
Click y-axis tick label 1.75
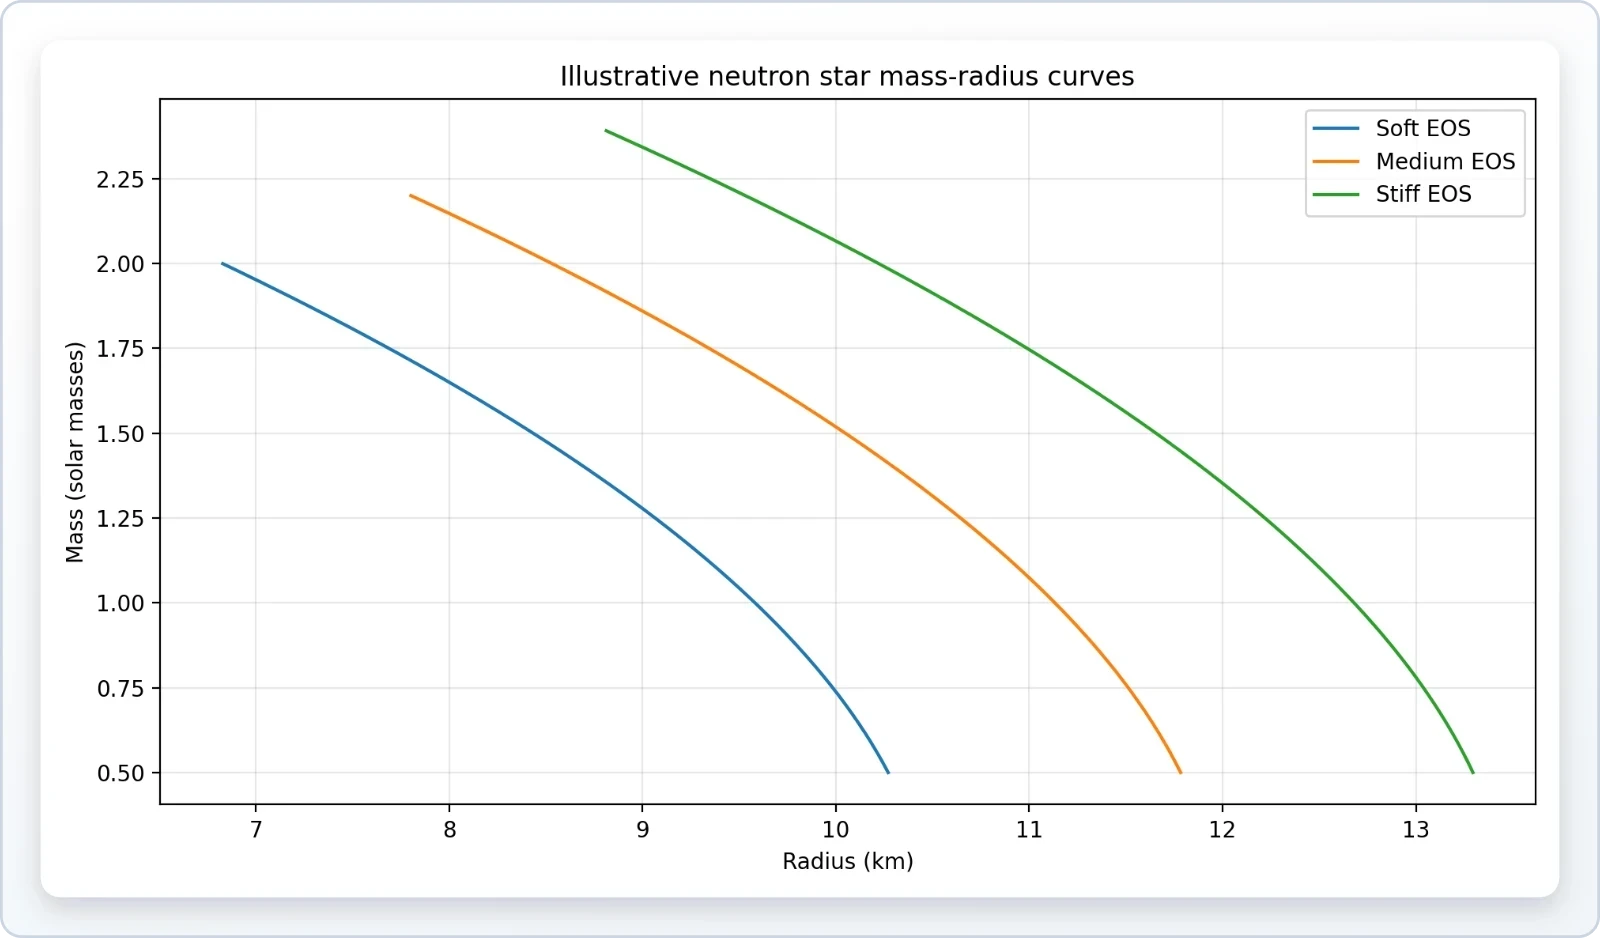click(x=121, y=348)
